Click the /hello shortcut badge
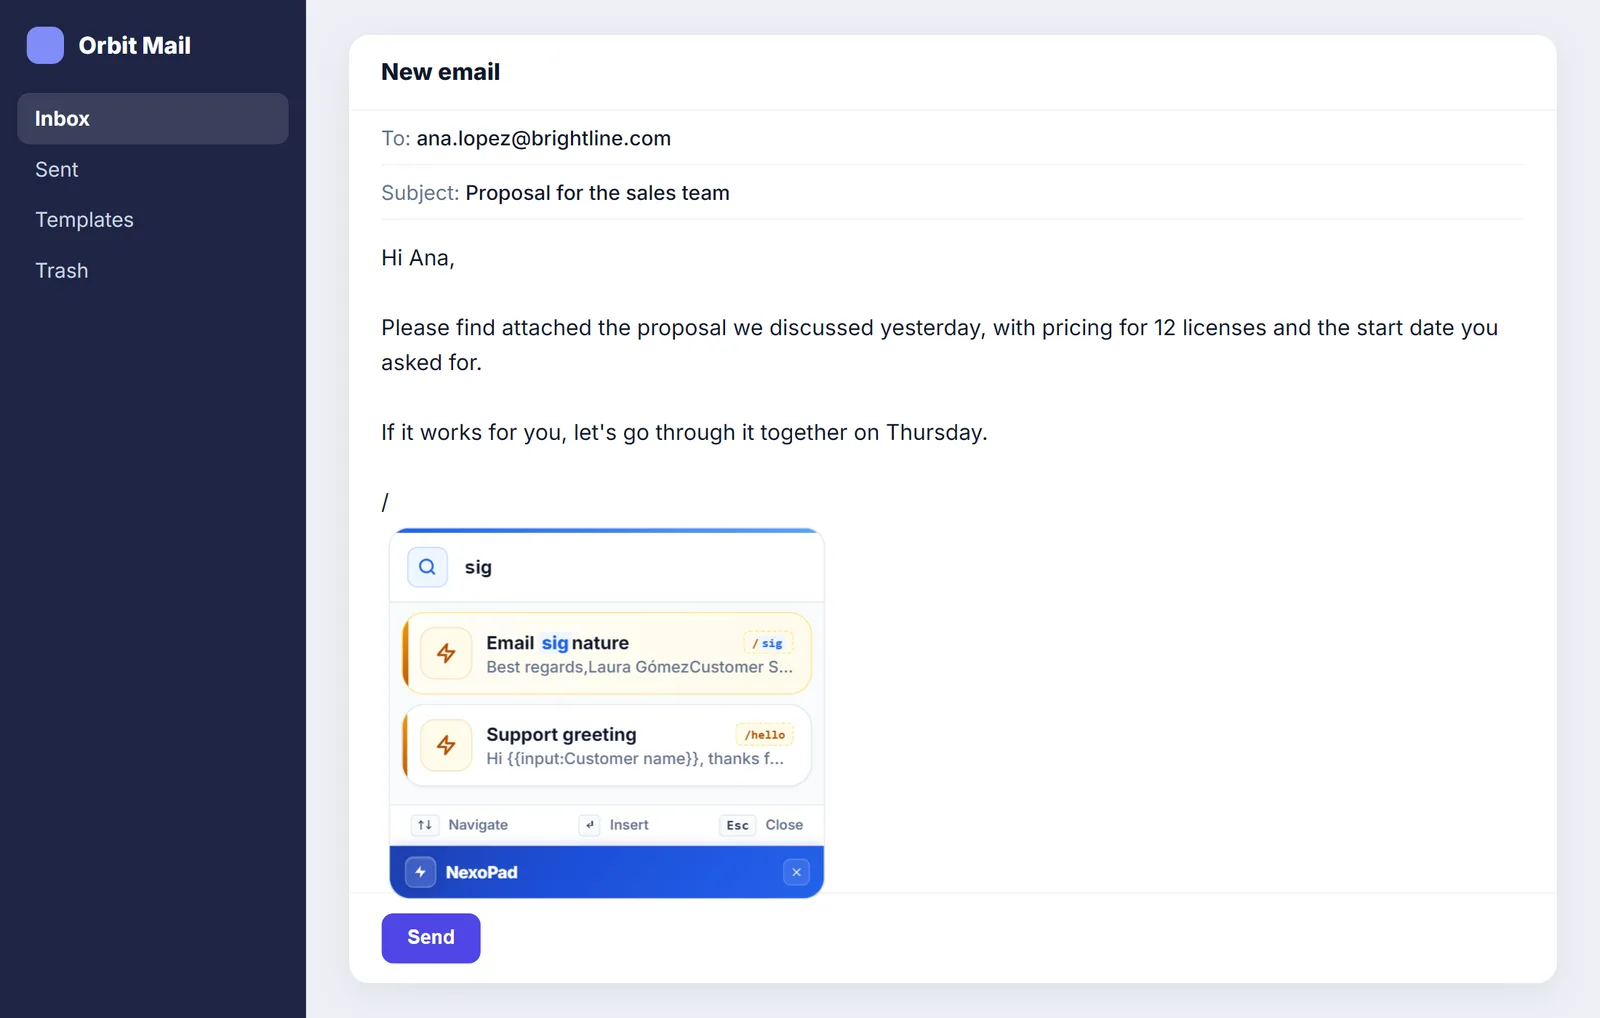Image resolution: width=1600 pixels, height=1018 pixels. pos(765,735)
